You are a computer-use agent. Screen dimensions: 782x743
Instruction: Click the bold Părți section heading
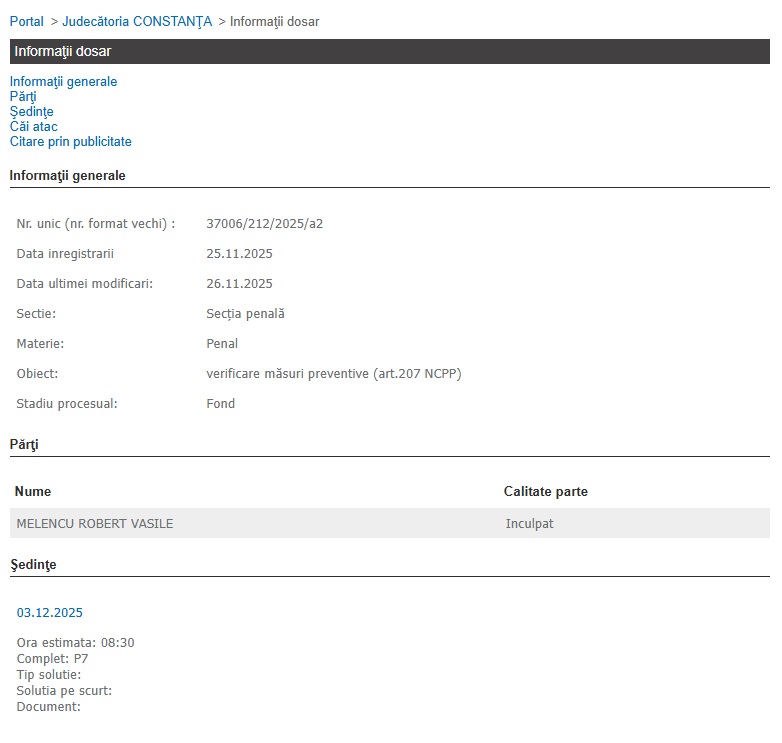coord(24,444)
